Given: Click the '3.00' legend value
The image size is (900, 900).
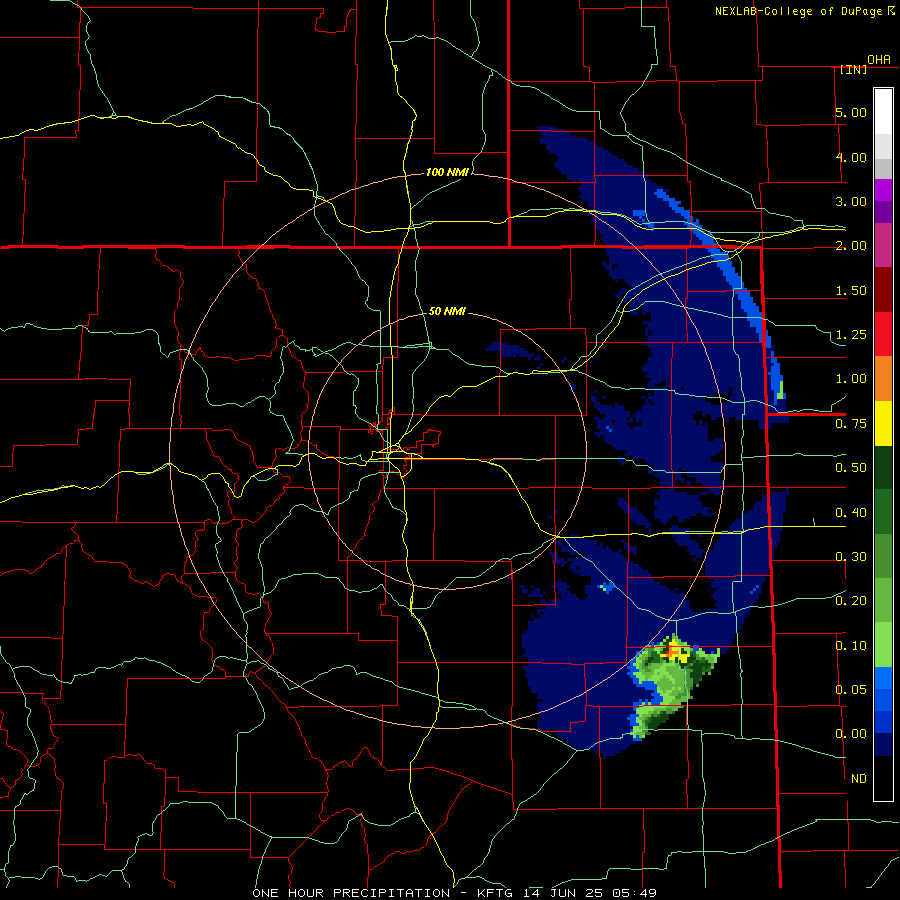Looking at the screenshot, I should pyautogui.click(x=851, y=201).
